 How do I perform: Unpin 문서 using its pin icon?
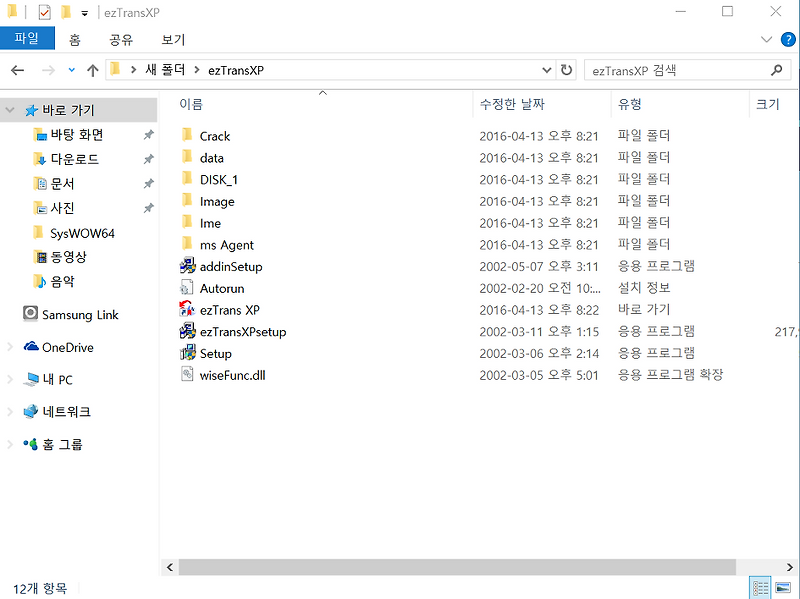[148, 184]
